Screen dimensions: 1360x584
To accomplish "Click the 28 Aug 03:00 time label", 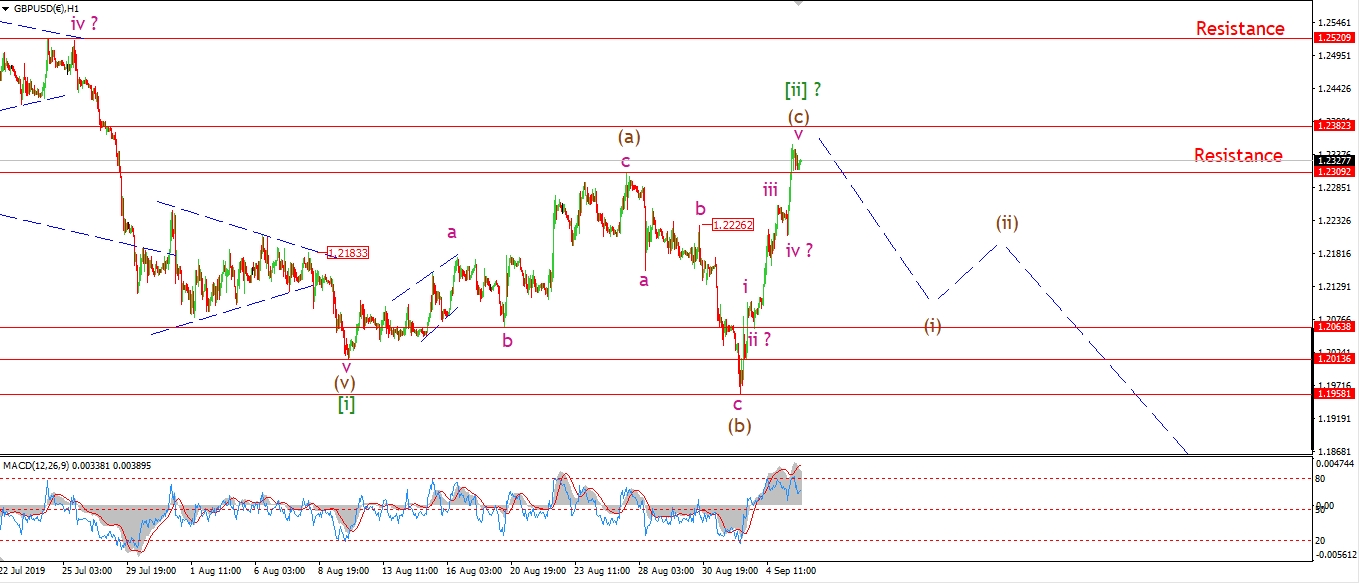I will click(666, 571).
